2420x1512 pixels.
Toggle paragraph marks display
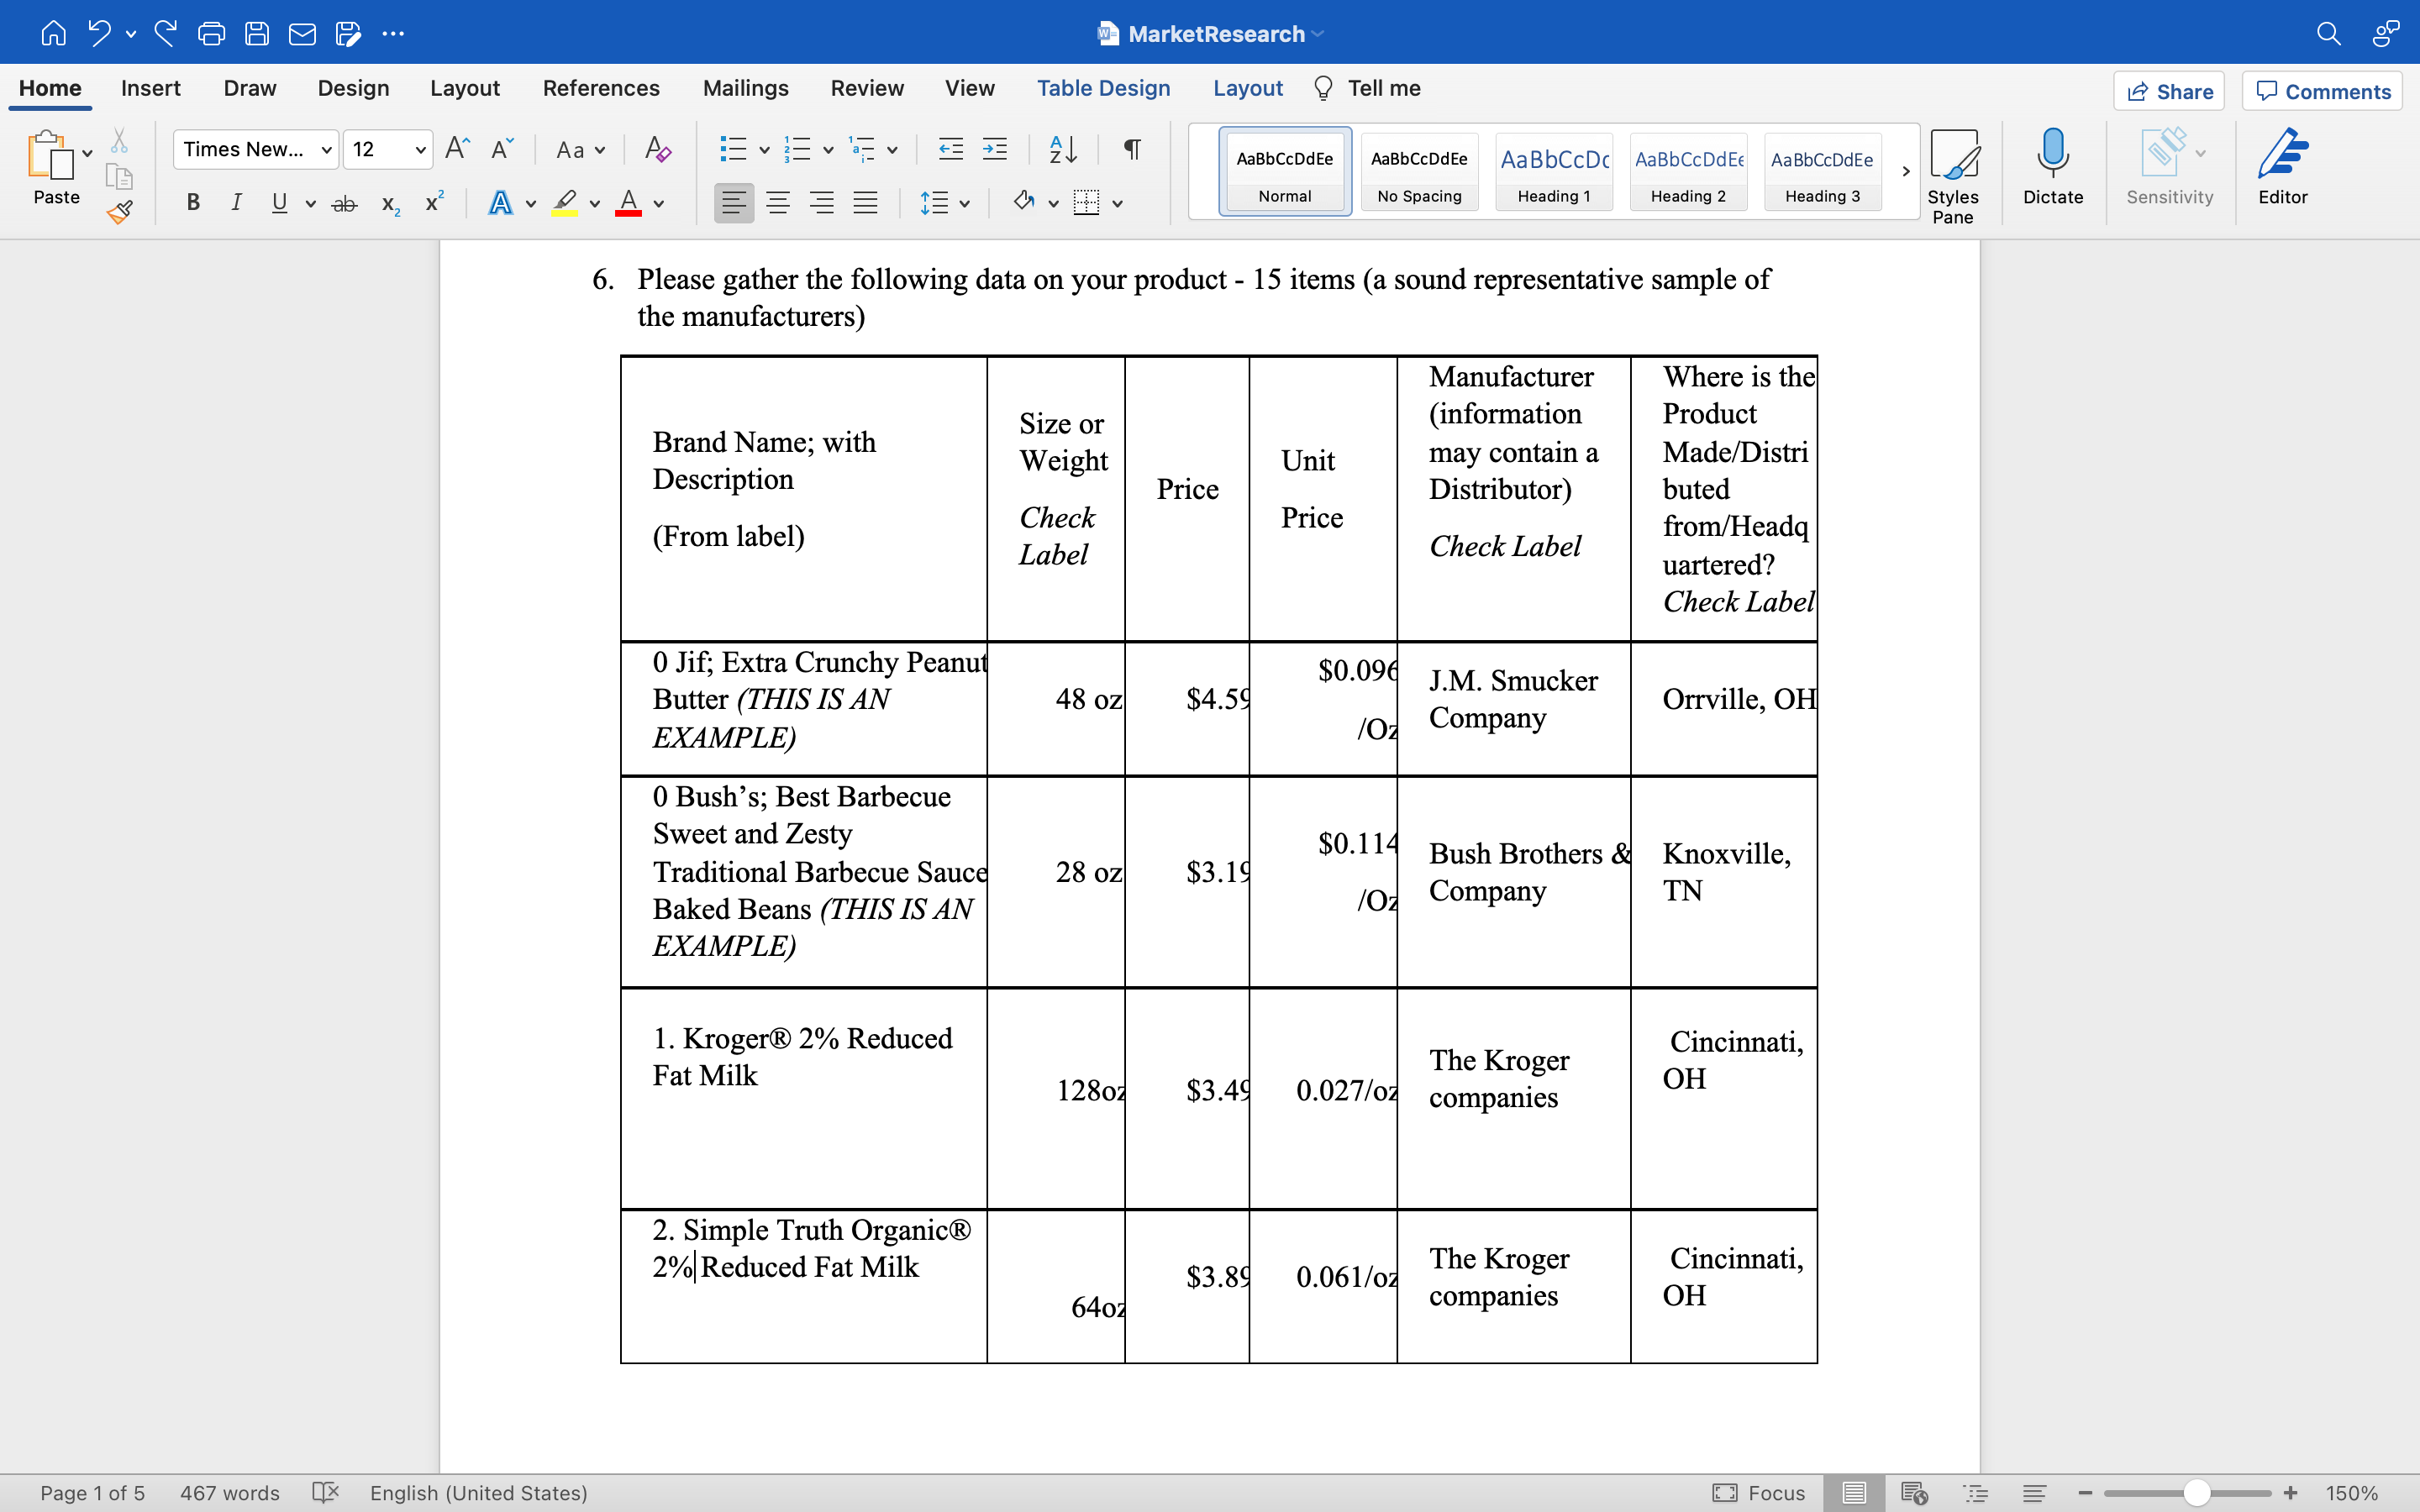click(x=1131, y=149)
